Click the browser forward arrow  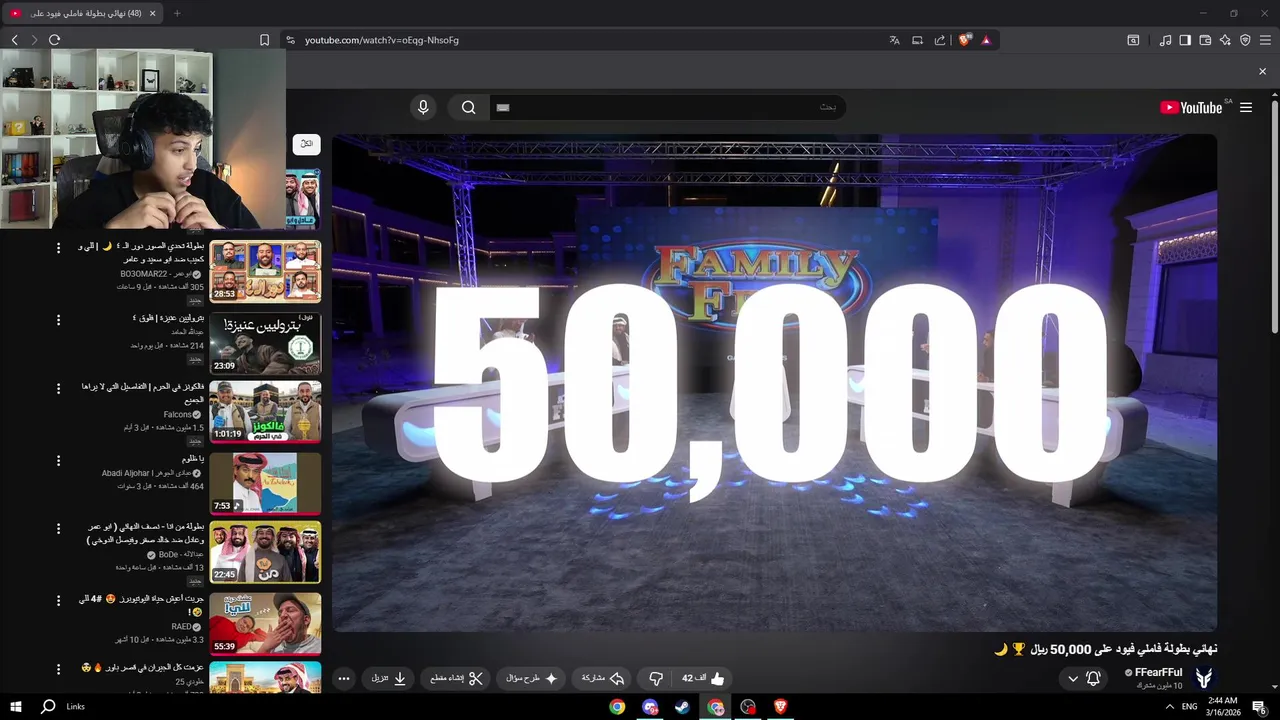pyautogui.click(x=34, y=40)
